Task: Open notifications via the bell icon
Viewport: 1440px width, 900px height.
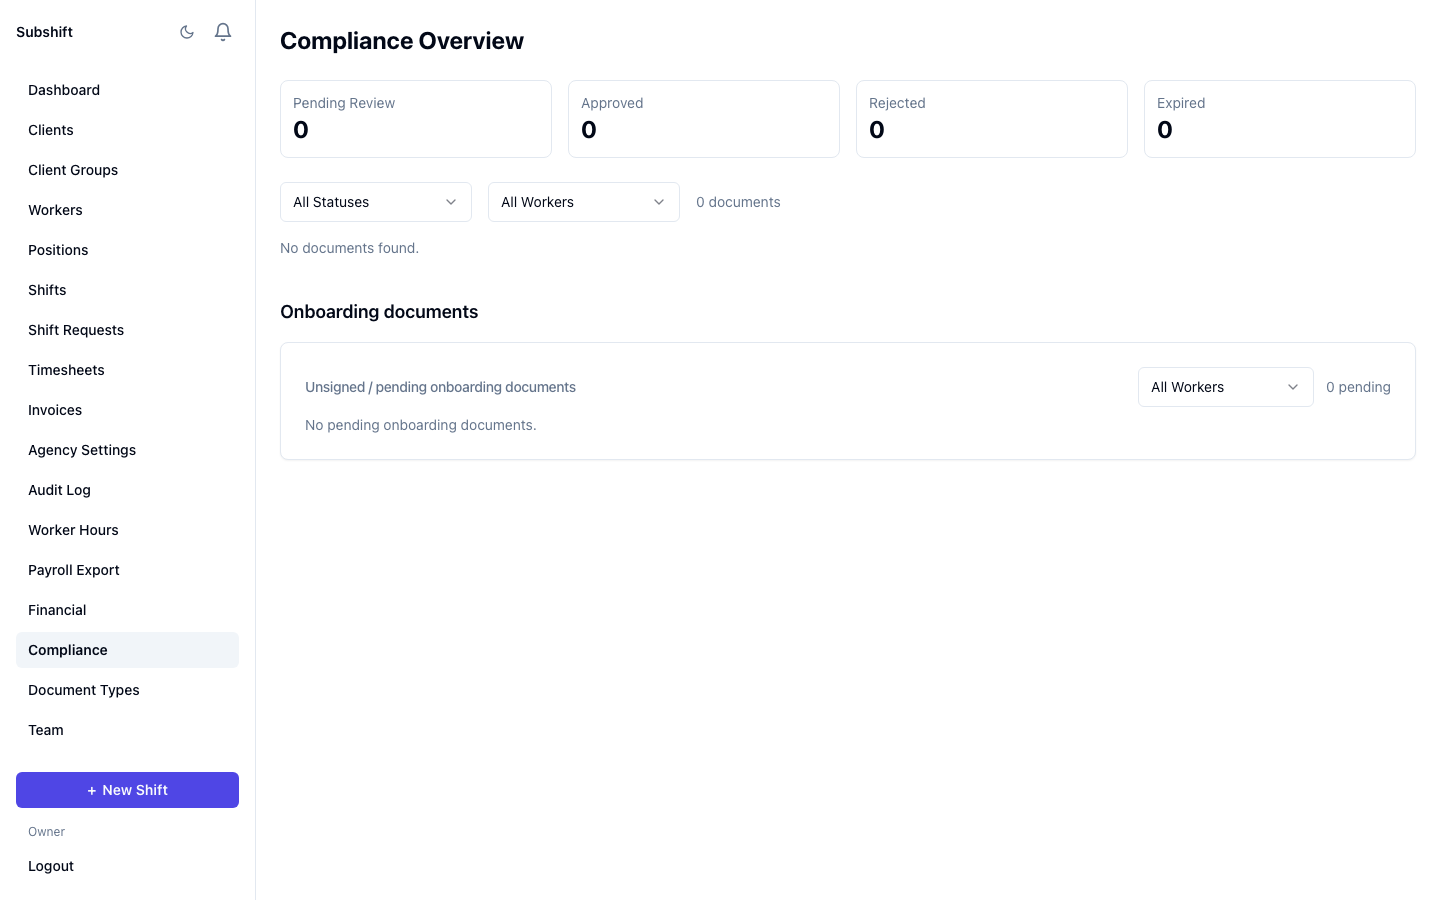Action: pyautogui.click(x=222, y=31)
